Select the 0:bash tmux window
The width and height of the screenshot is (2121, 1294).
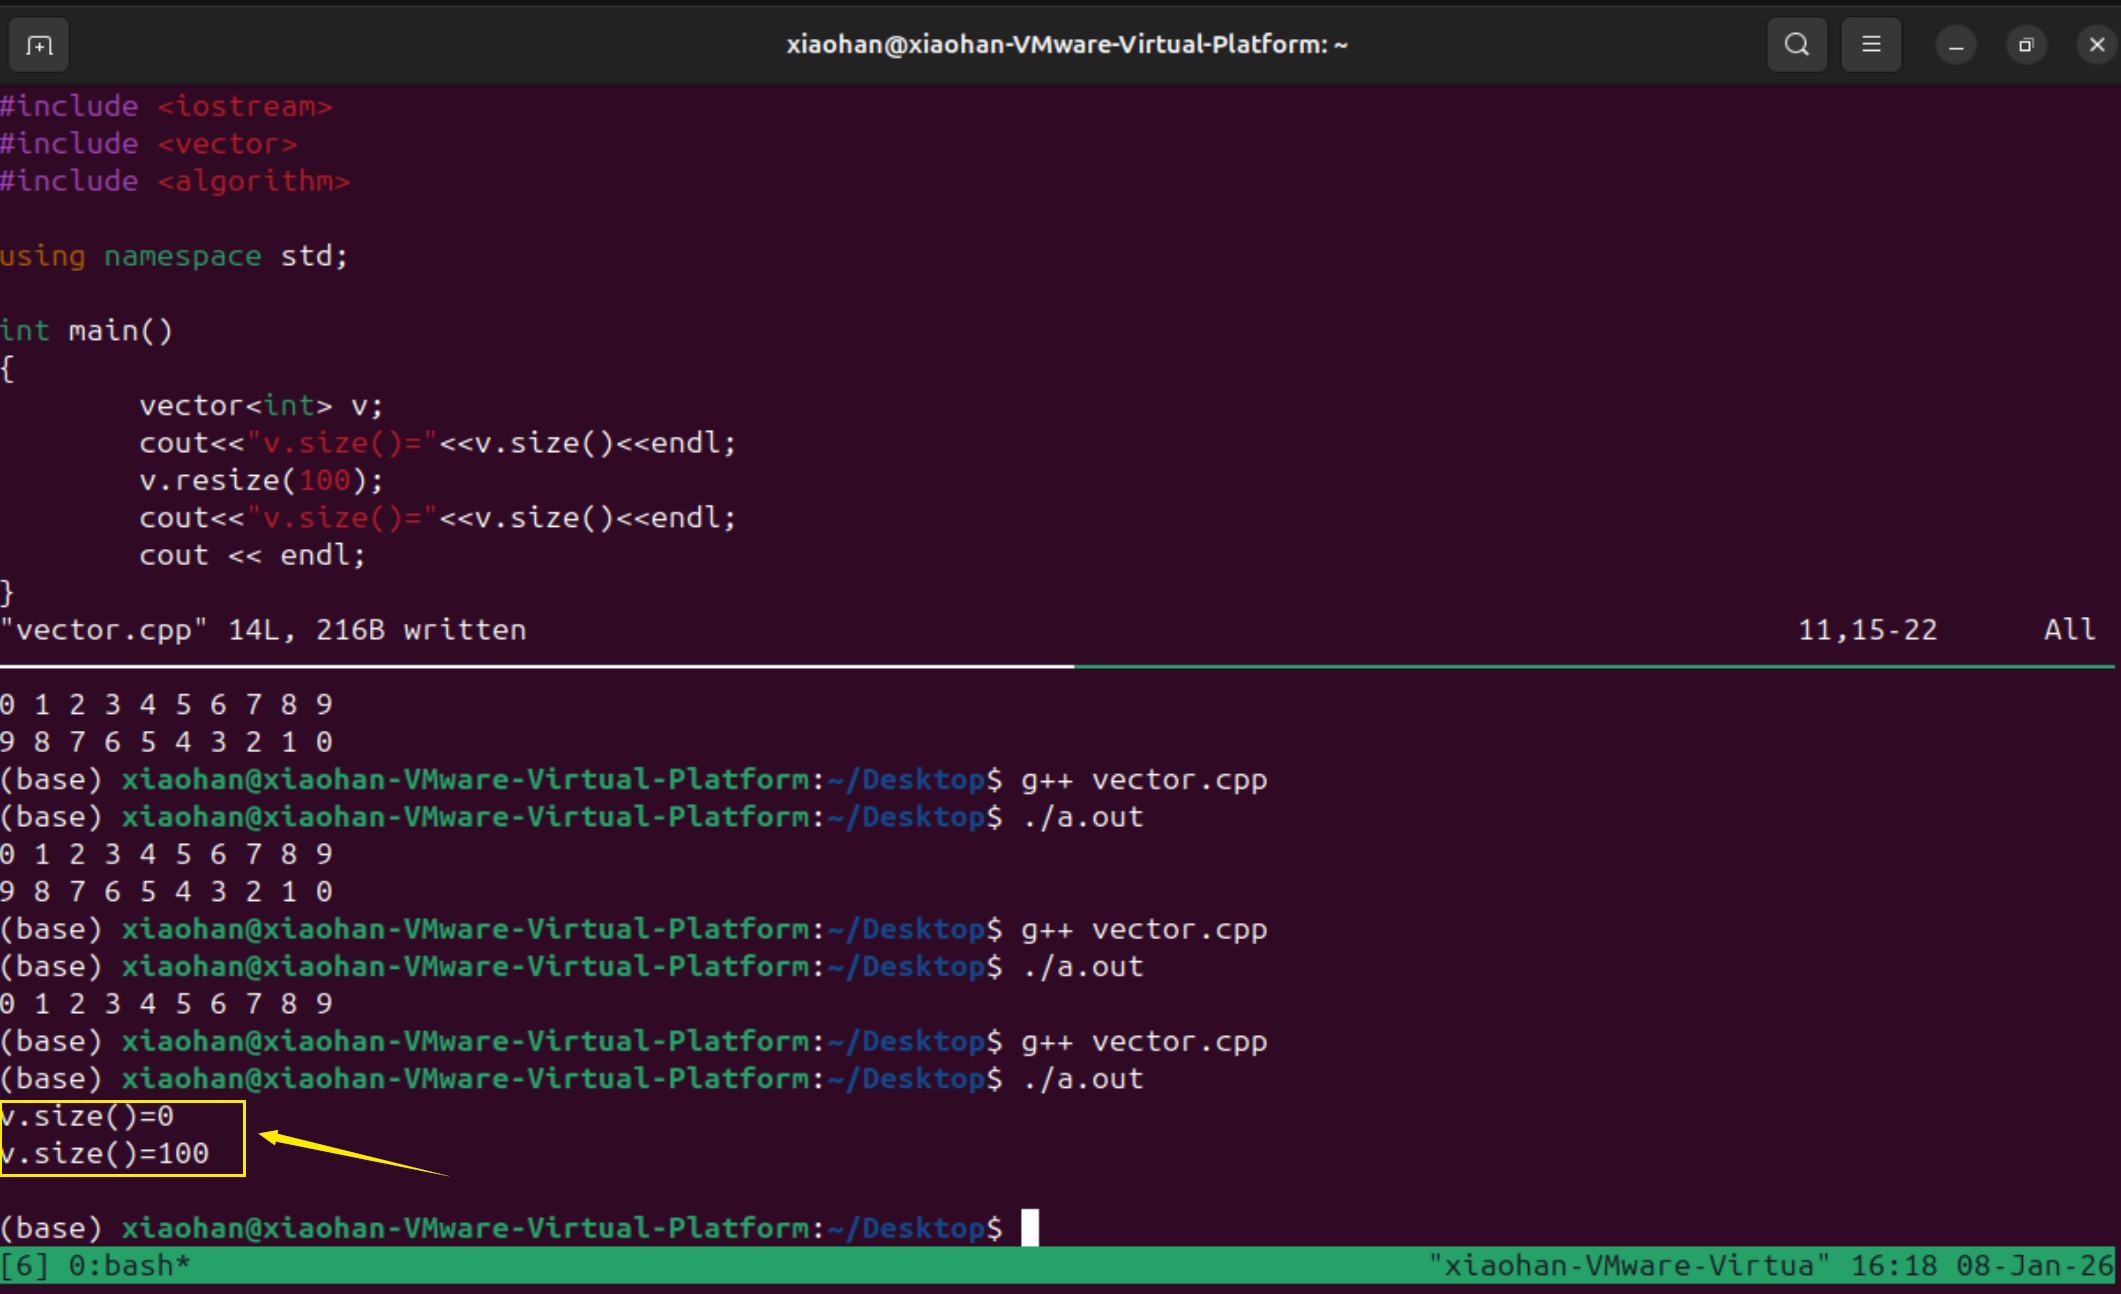coord(128,1266)
